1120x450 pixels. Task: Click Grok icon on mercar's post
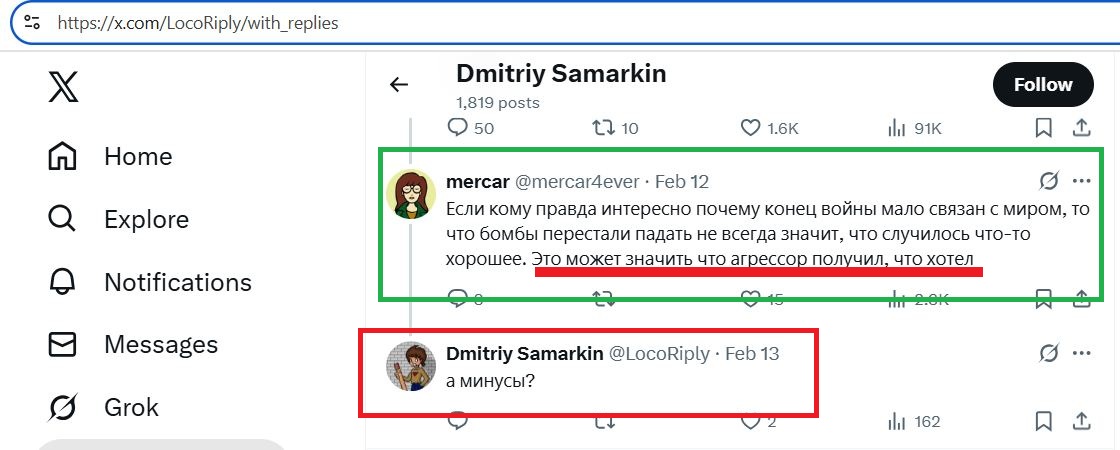[1049, 181]
